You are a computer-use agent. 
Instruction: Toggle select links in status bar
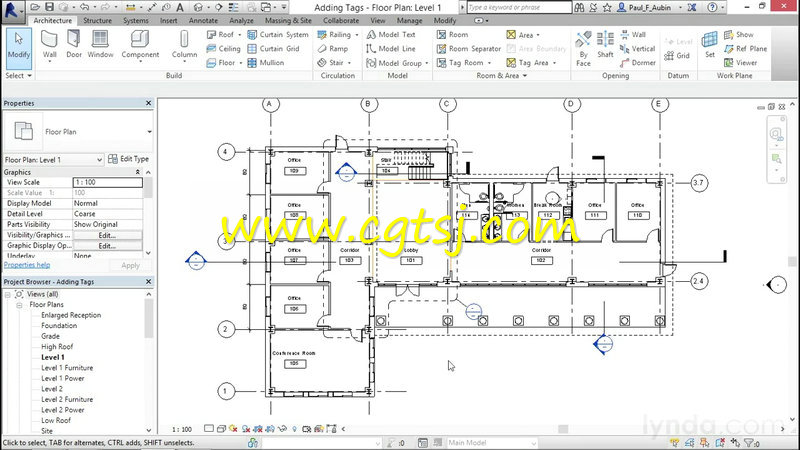point(674,443)
